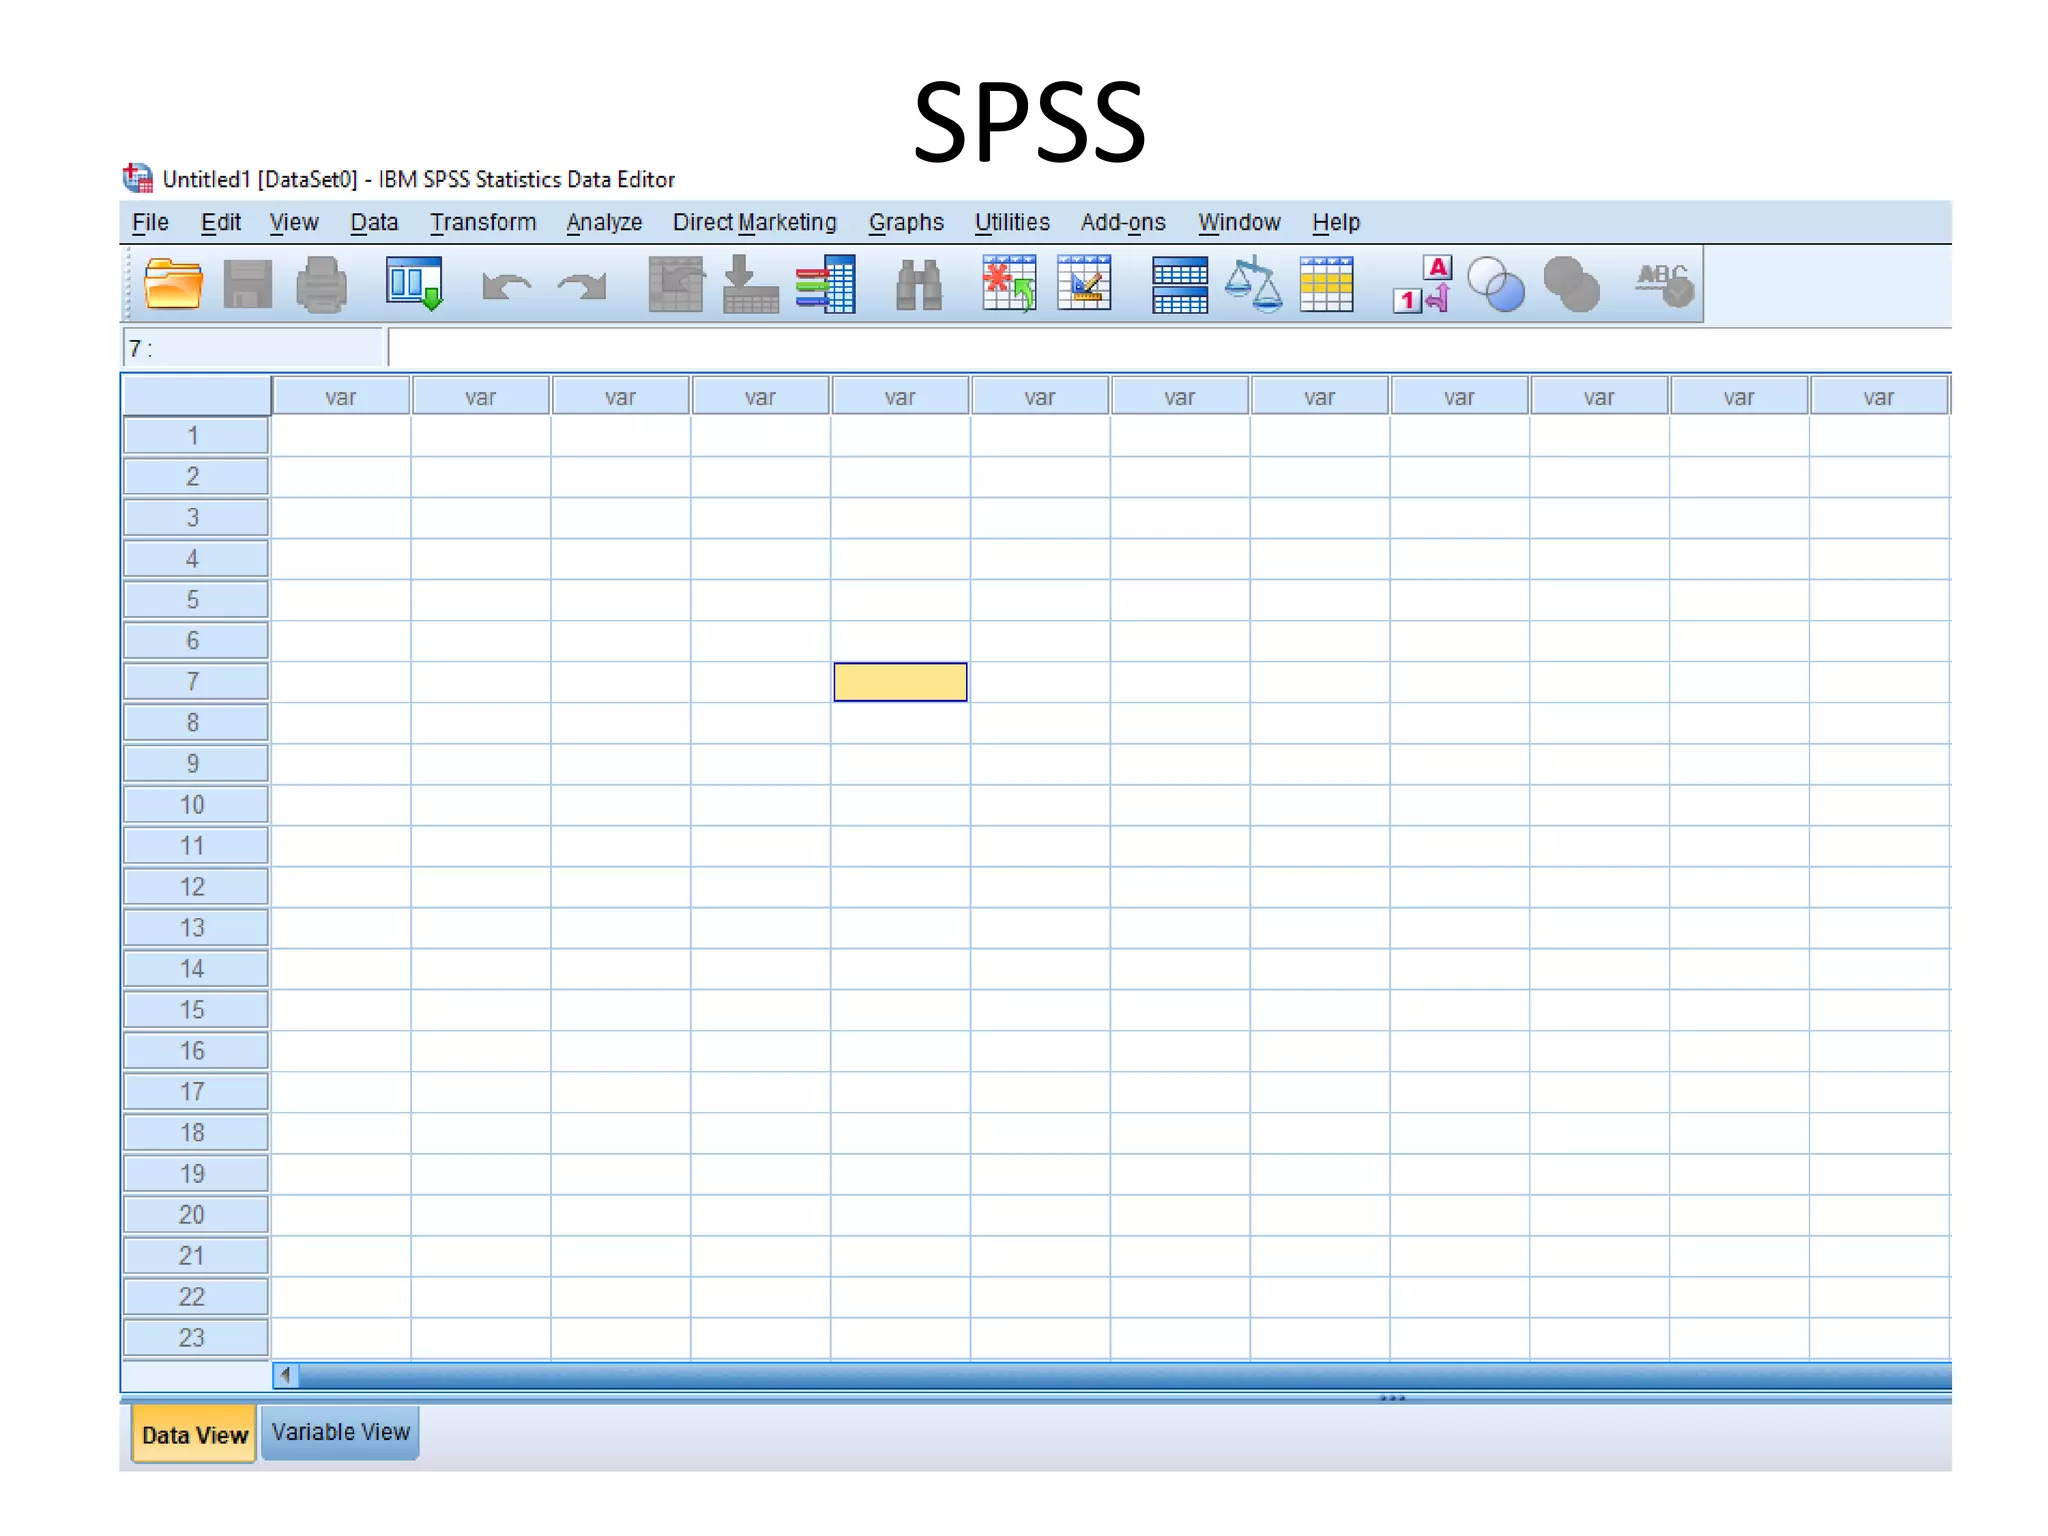Image resolution: width=2048 pixels, height=1536 pixels.
Task: Switch to the Variable View tab
Action: (x=340, y=1432)
